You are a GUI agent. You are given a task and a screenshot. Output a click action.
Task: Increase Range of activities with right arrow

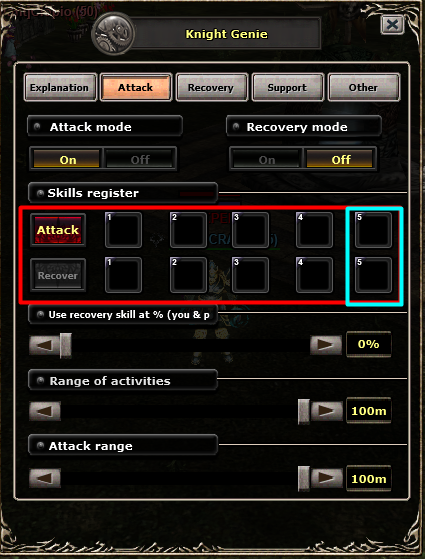tap(326, 411)
